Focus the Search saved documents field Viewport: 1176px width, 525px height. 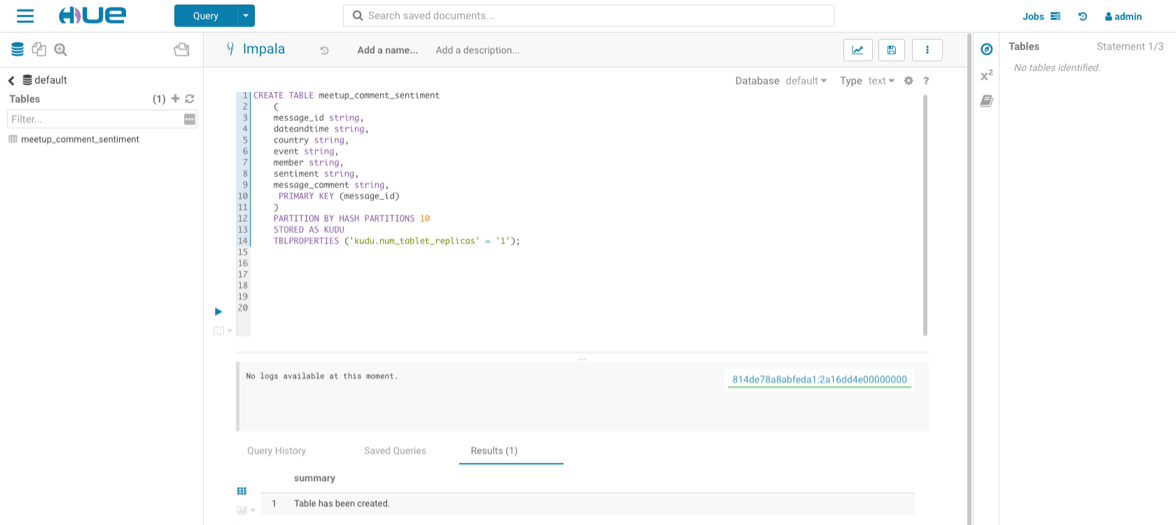pyautogui.click(x=589, y=16)
